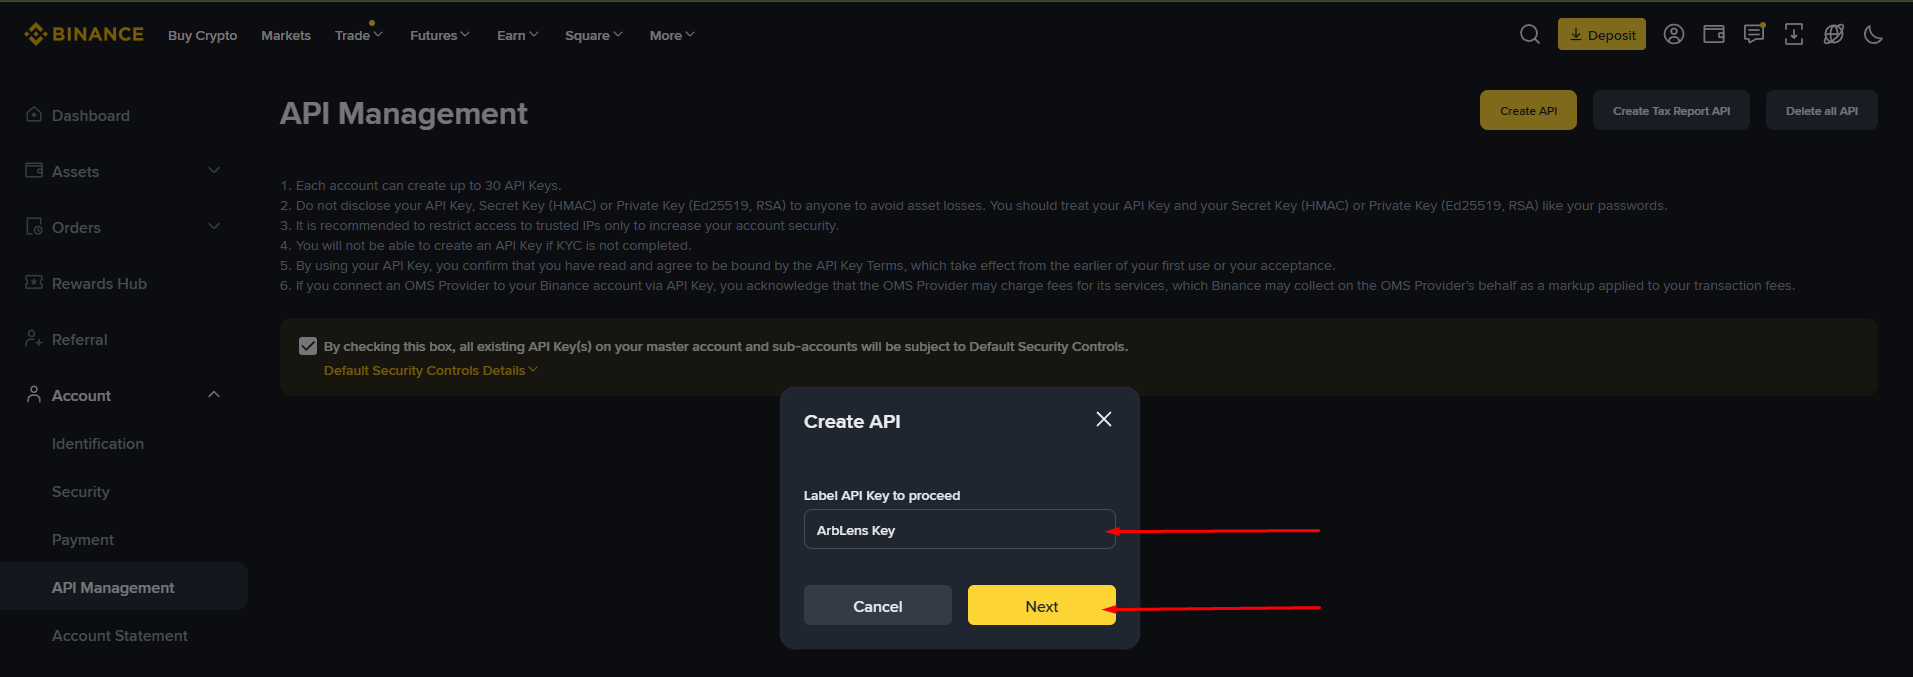
Task: Open the Earn dropdown menu
Action: 518,35
